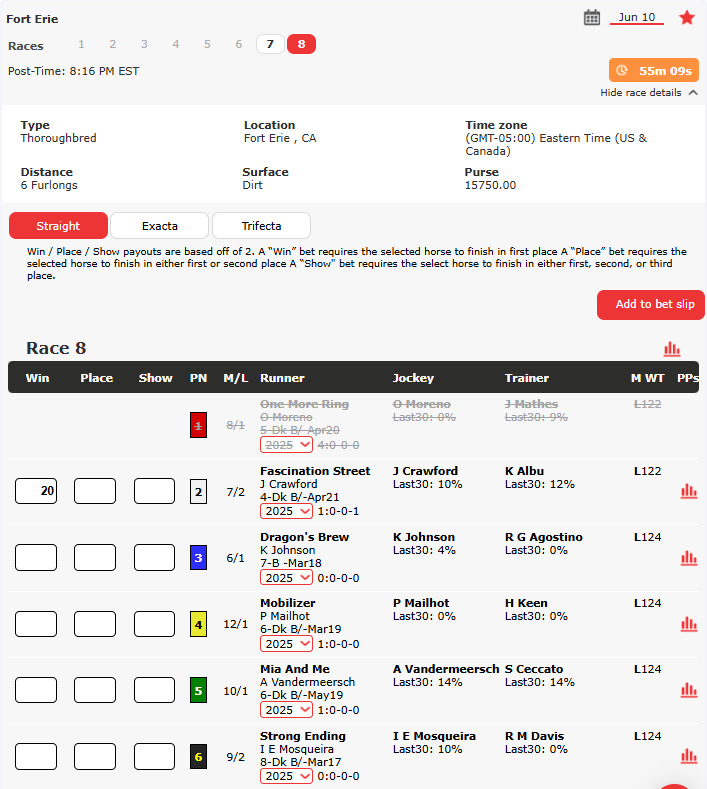The width and height of the screenshot is (707, 789).
Task: Open year dropdown for Dragon's Brew
Action: pyautogui.click(x=286, y=578)
